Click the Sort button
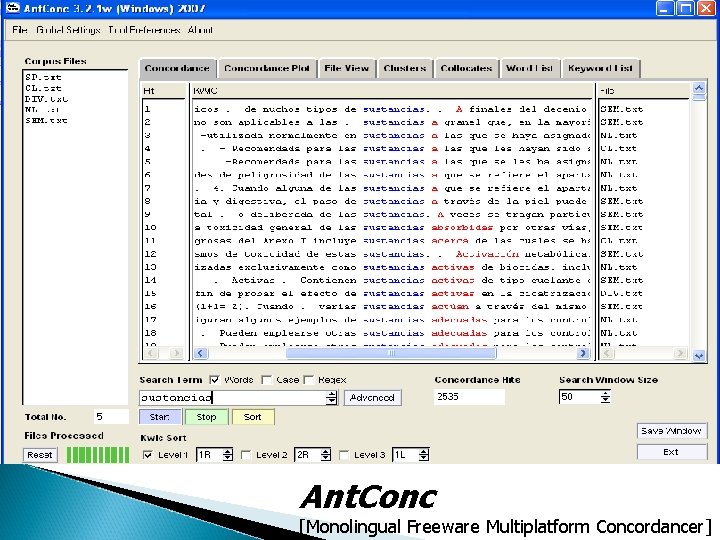Viewport: 720px width, 540px height. coord(253,417)
